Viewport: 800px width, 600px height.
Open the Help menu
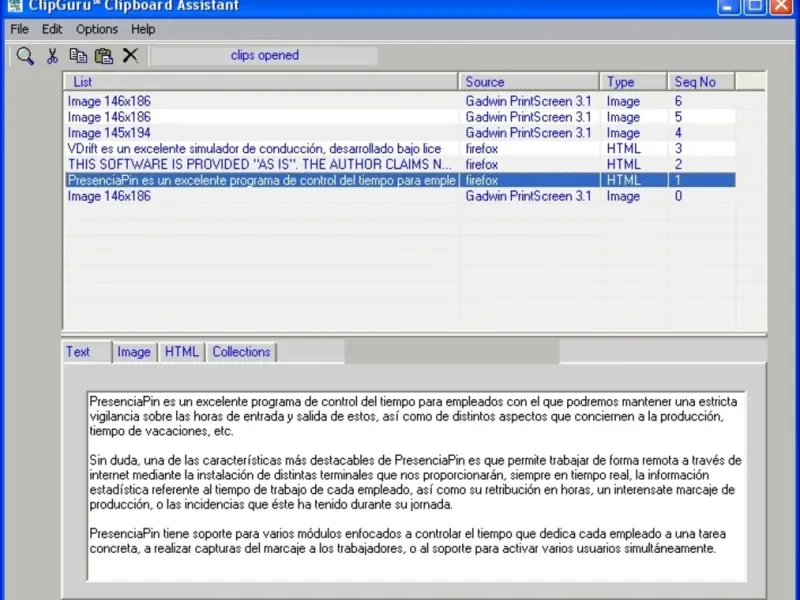(x=143, y=29)
